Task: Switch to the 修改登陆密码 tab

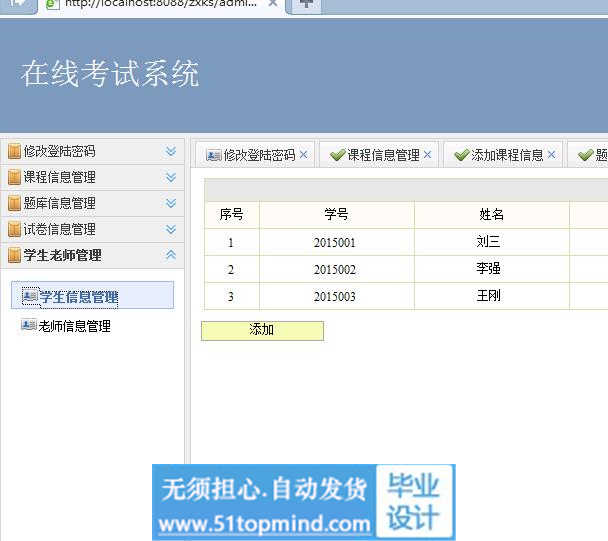Action: pos(259,155)
